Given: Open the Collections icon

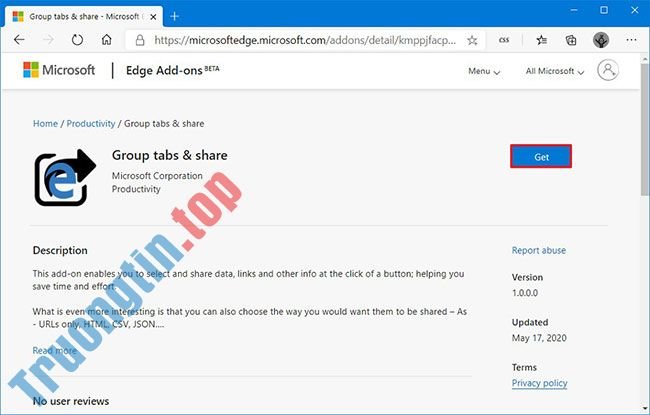Looking at the screenshot, I should pos(571,40).
